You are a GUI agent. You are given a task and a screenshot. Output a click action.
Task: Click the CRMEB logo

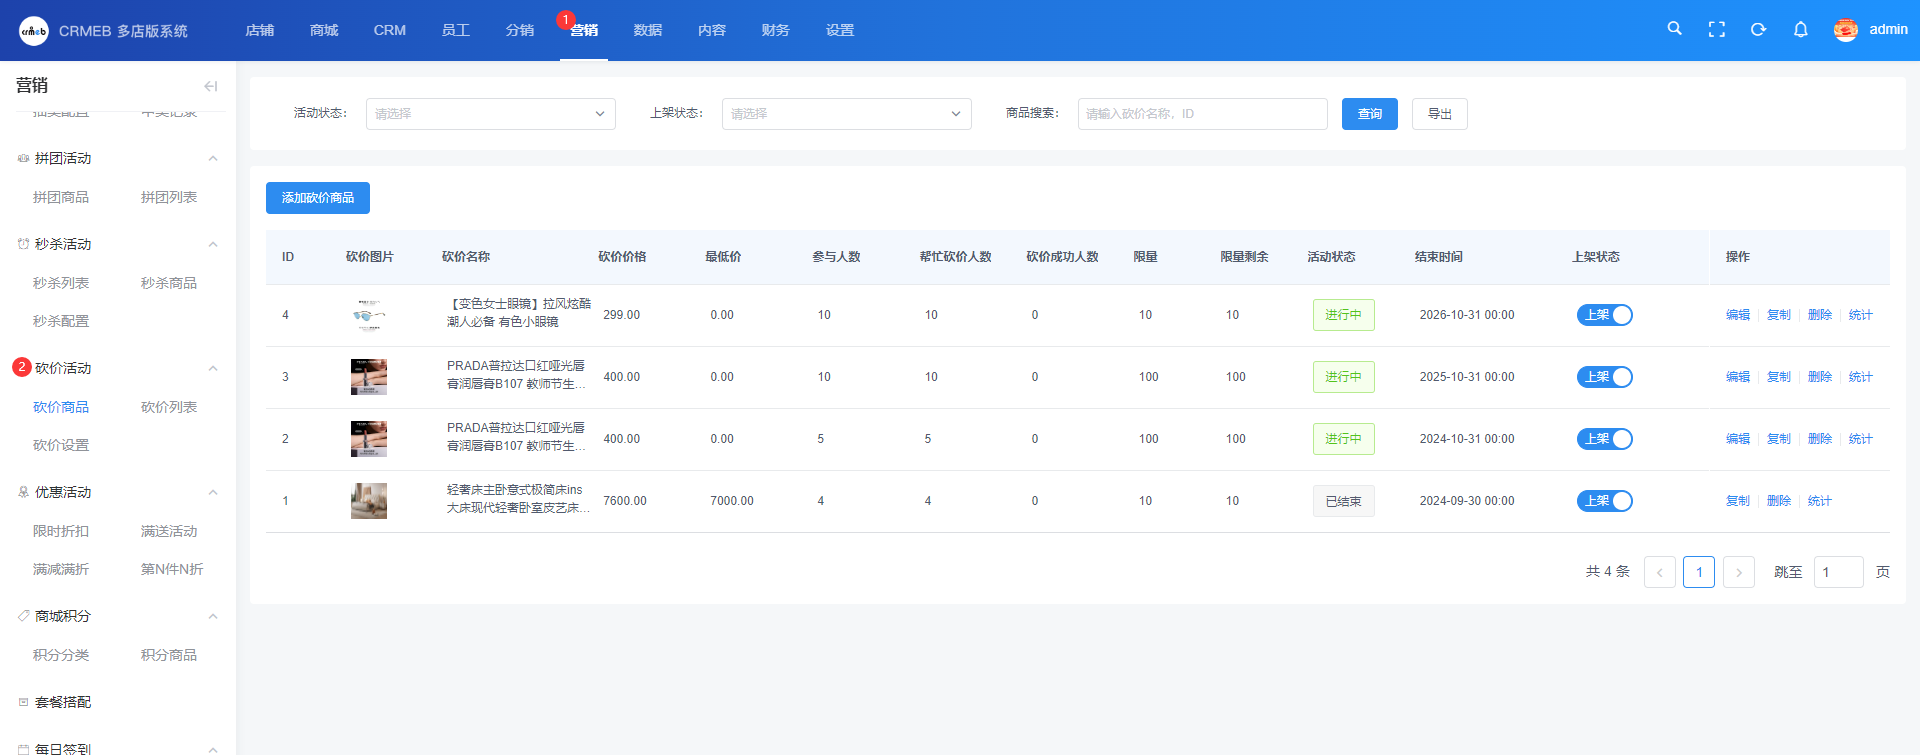click(34, 31)
